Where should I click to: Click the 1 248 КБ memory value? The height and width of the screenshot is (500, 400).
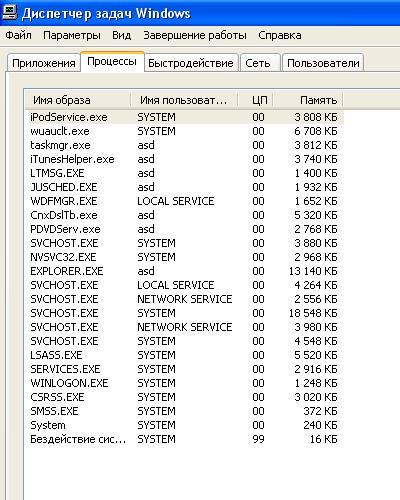[x=316, y=383]
